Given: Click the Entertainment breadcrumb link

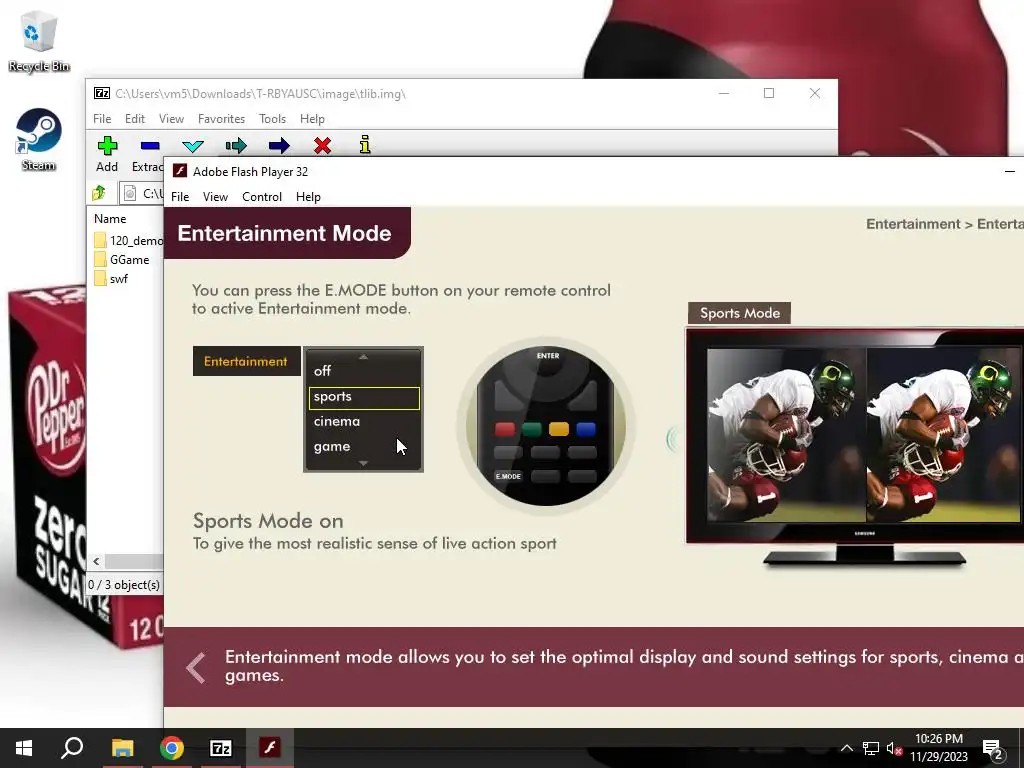Looking at the screenshot, I should 913,224.
